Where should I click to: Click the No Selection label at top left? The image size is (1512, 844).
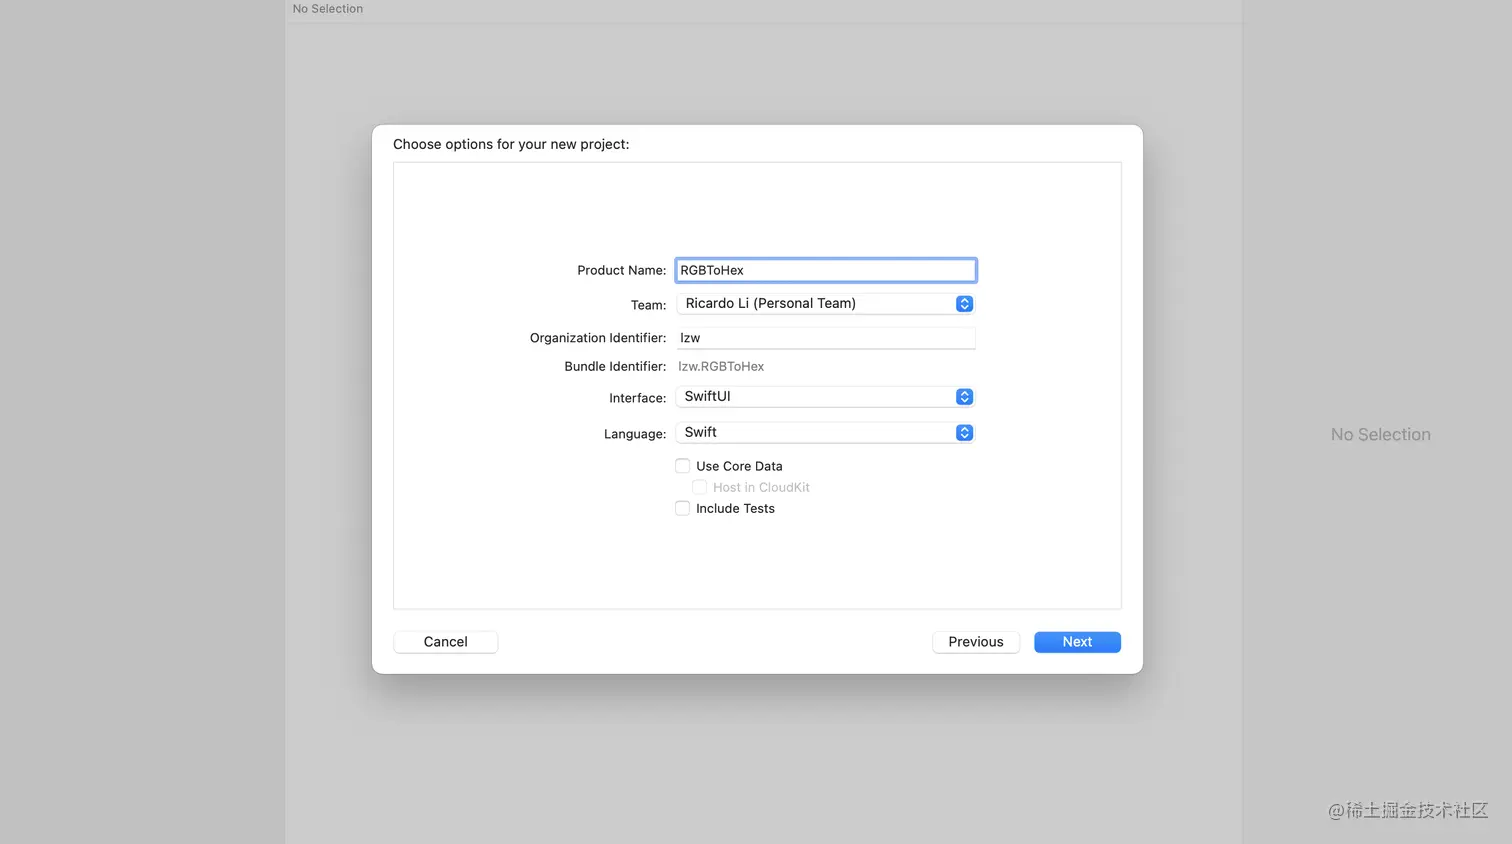coord(328,9)
